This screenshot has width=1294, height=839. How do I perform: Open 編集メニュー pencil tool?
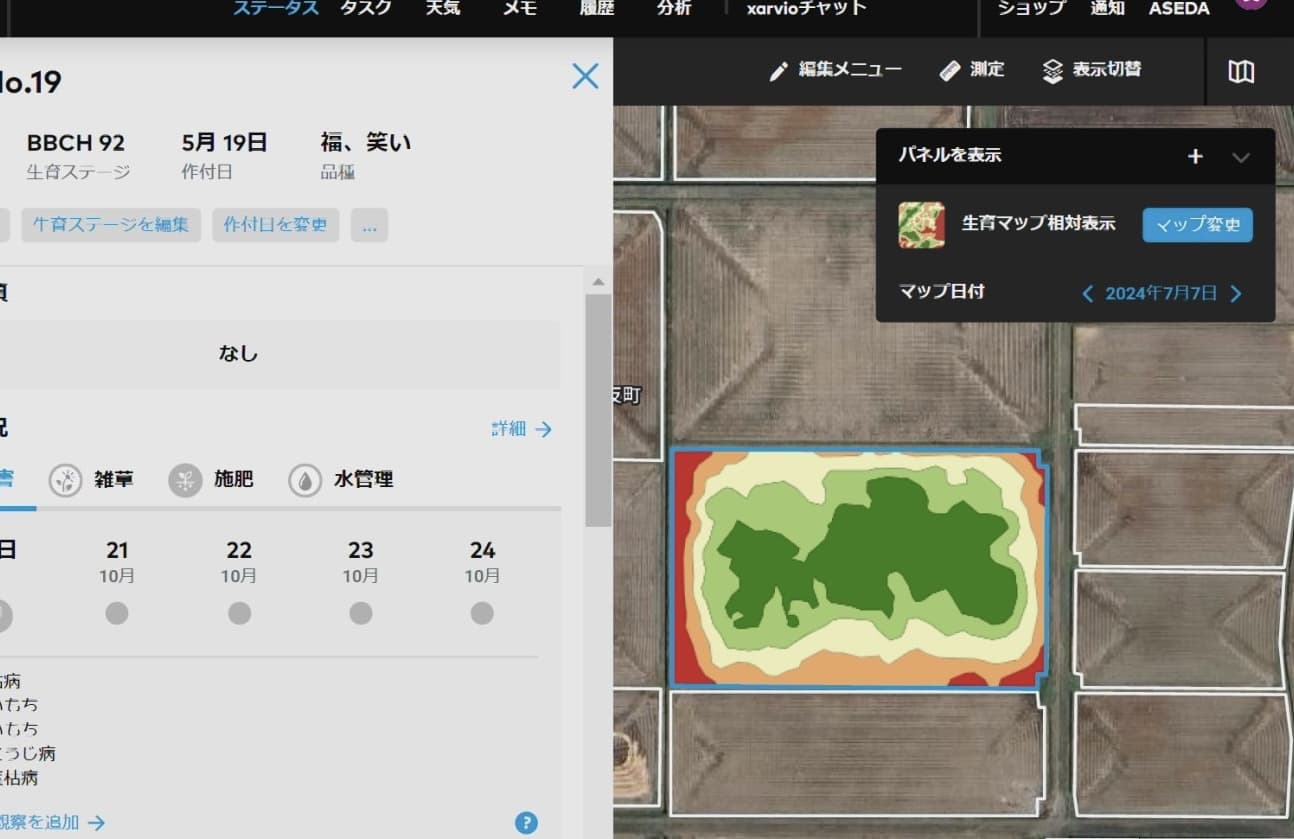coord(835,70)
